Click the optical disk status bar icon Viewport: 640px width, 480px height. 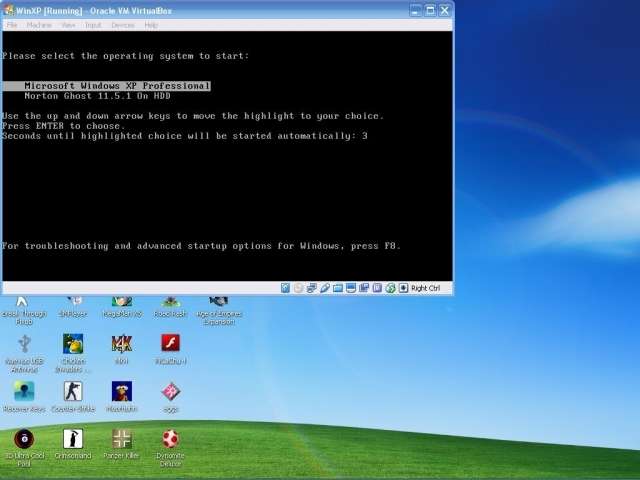click(299, 288)
